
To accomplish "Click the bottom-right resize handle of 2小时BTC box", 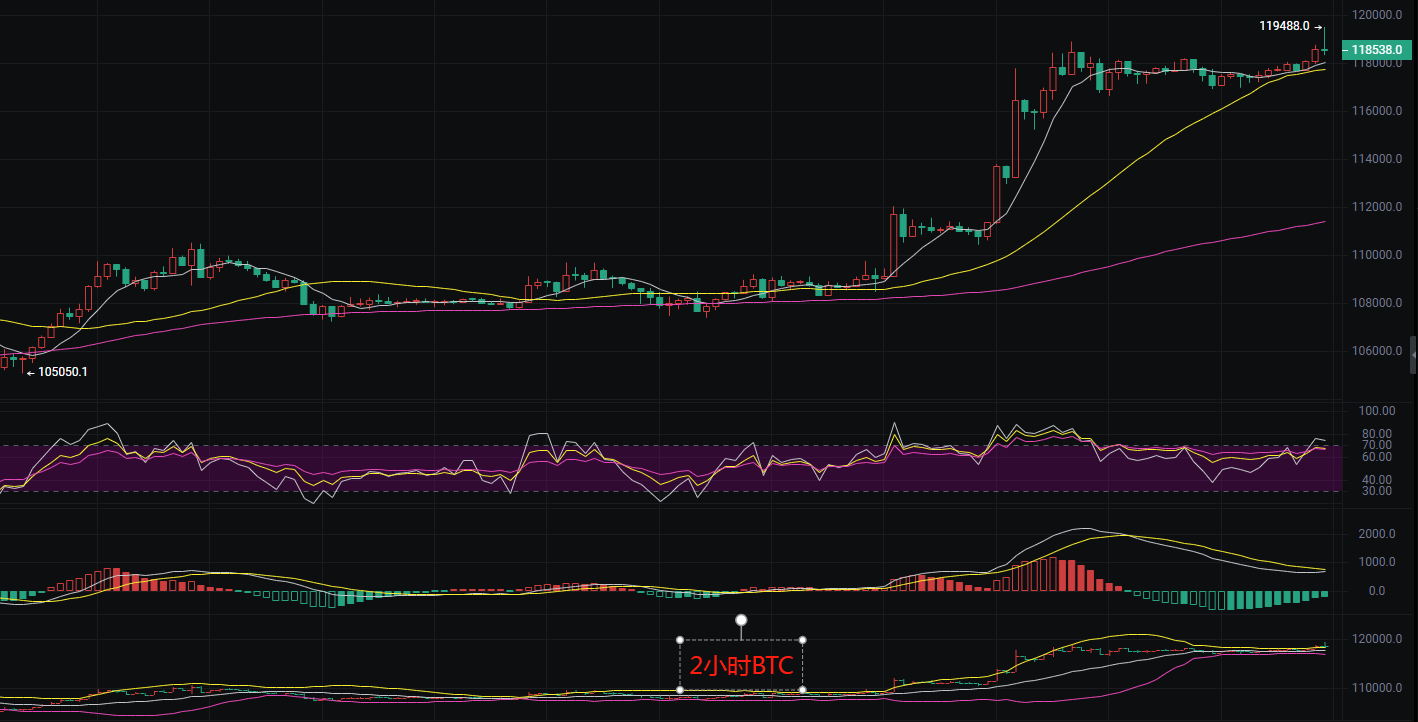I will [802, 690].
